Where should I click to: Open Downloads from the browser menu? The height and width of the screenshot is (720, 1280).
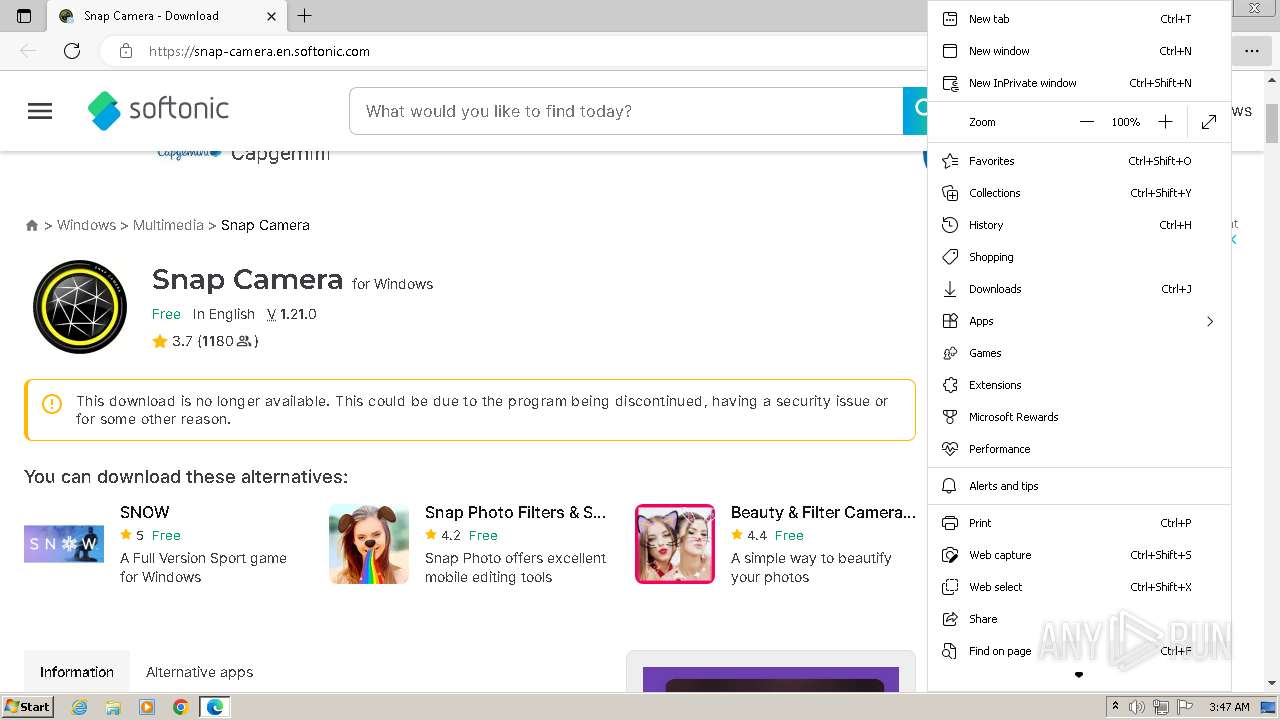(1079, 289)
